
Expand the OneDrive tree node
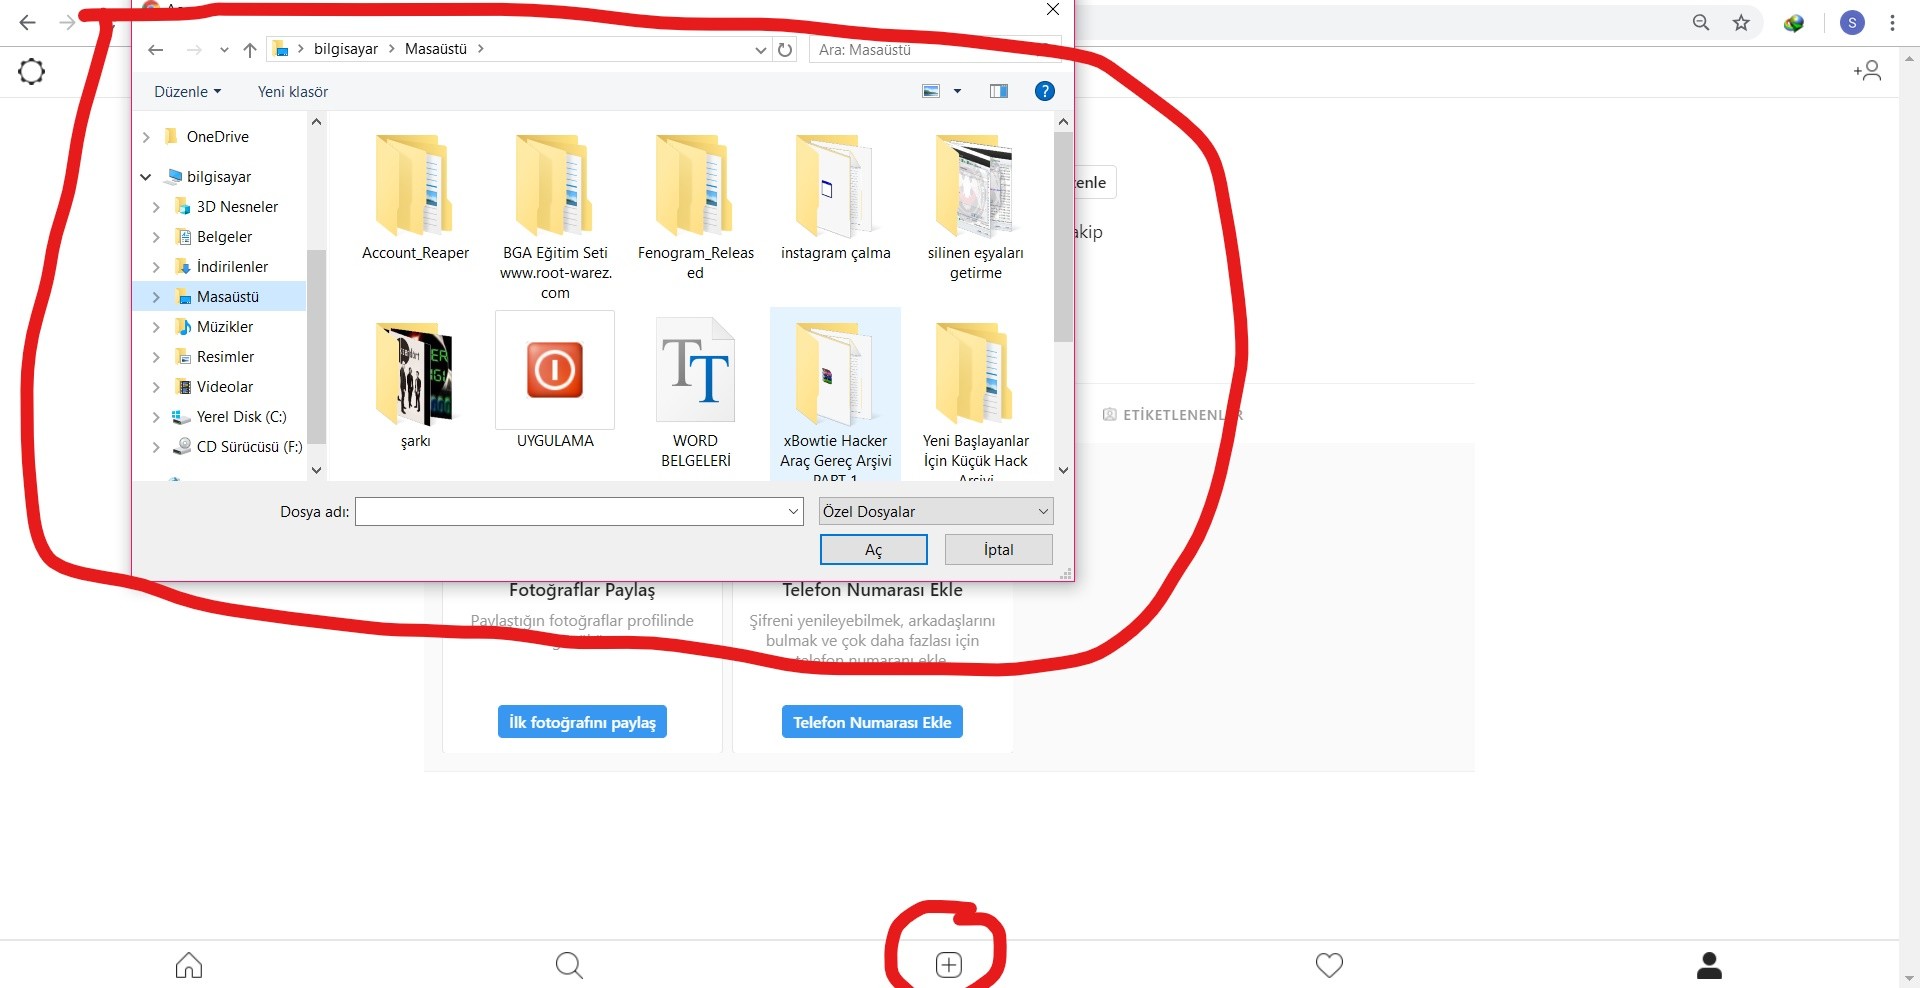146,137
